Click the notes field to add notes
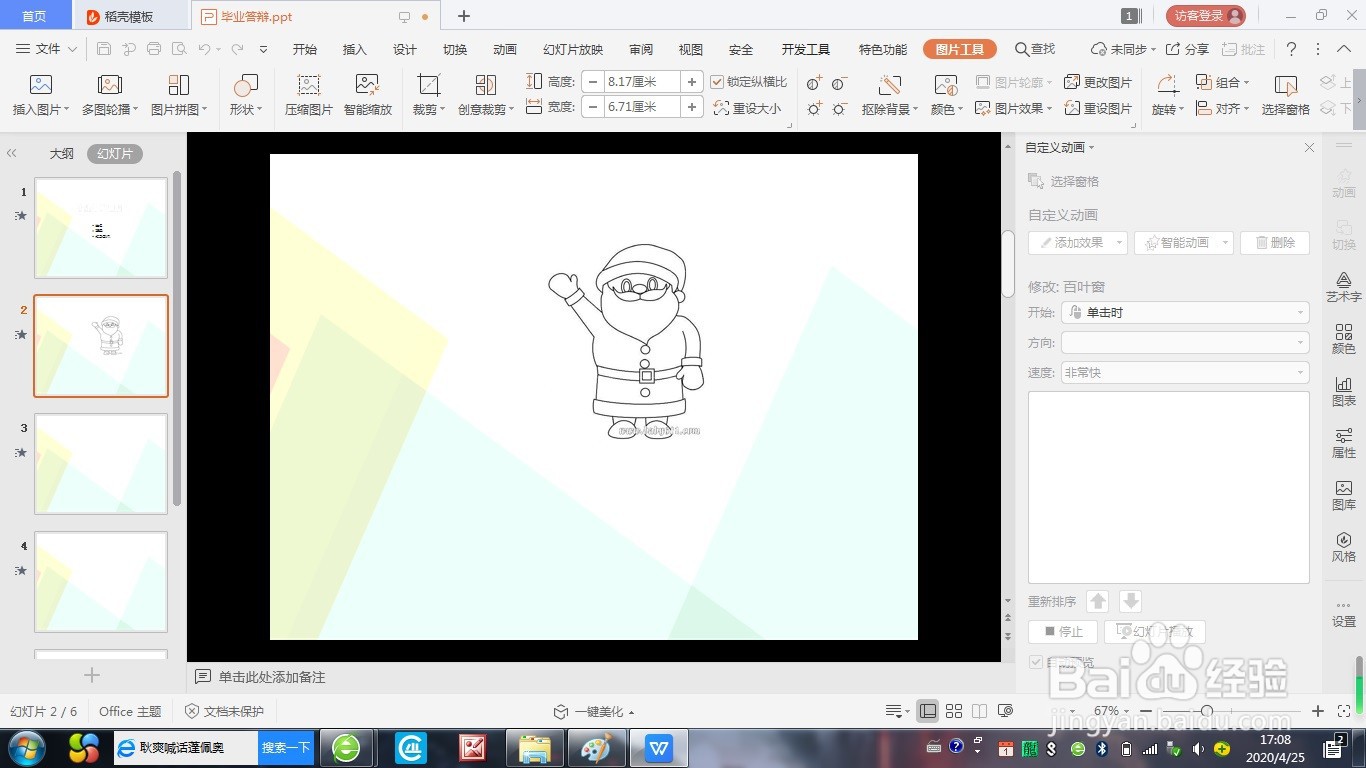Screen dimensions: 1366x768 coord(272,677)
